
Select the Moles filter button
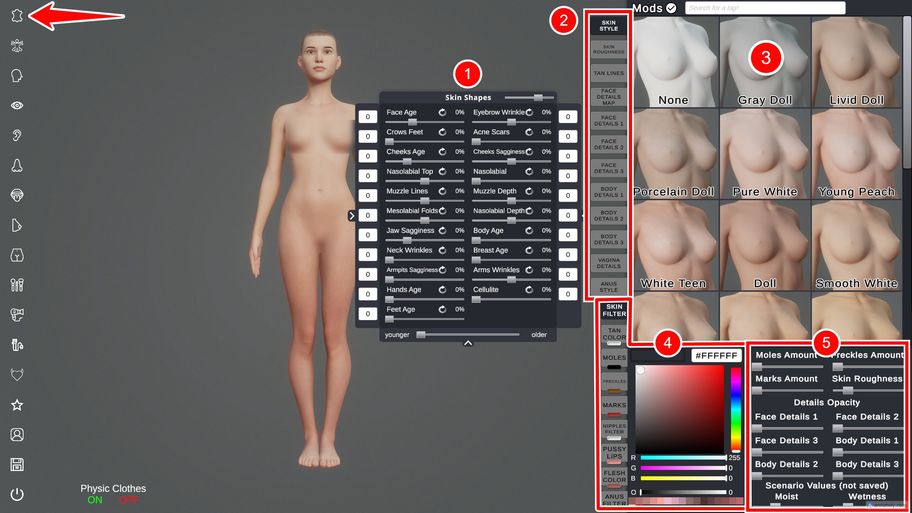tap(614, 360)
